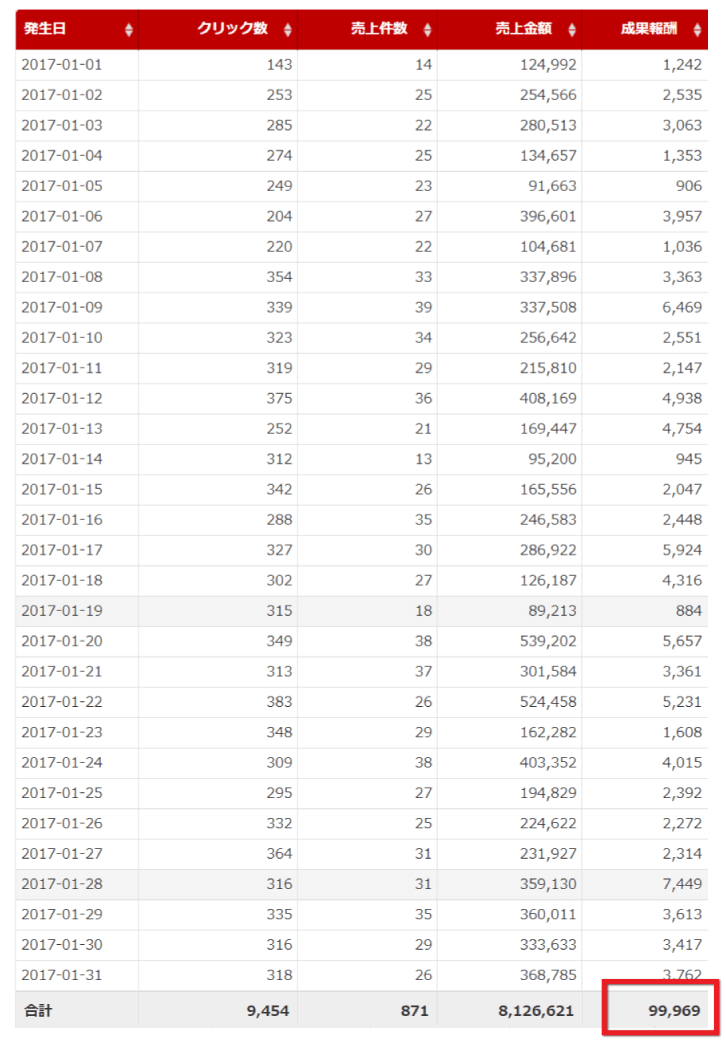This screenshot has width=726, height=1045.
Task: Click the total sales count 871
Action: pos(413,1011)
